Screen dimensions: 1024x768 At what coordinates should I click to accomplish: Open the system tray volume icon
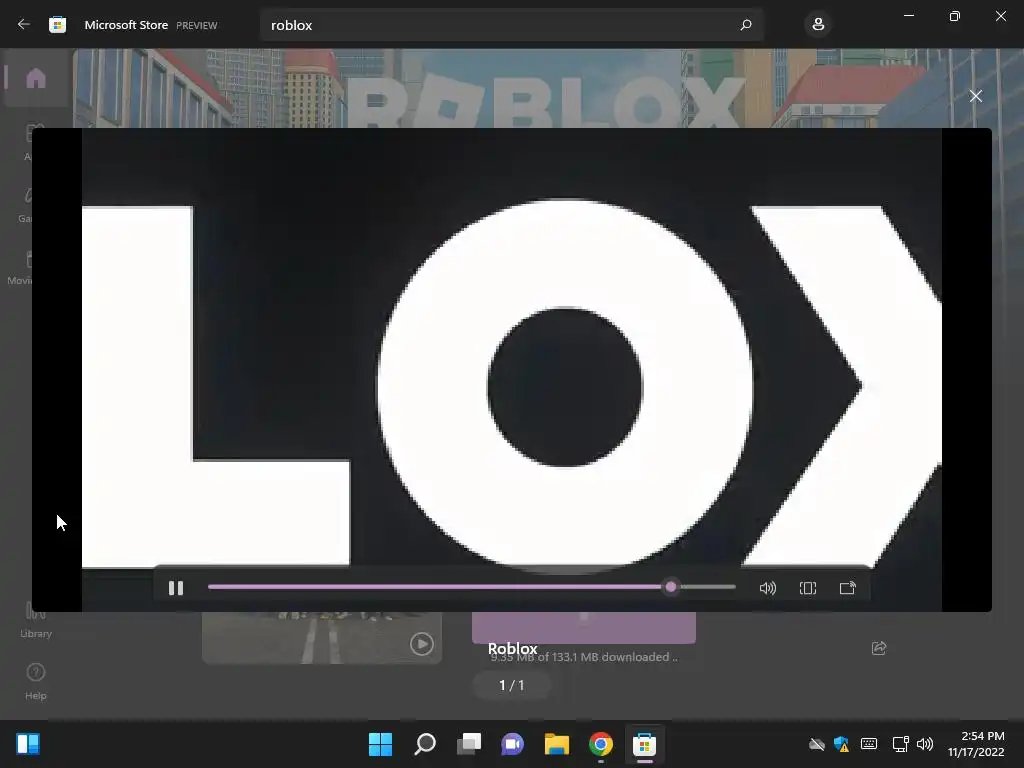click(x=925, y=744)
